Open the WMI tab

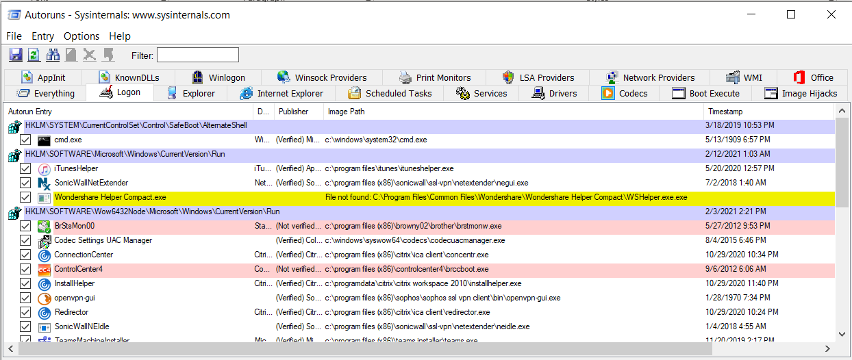click(x=743, y=78)
